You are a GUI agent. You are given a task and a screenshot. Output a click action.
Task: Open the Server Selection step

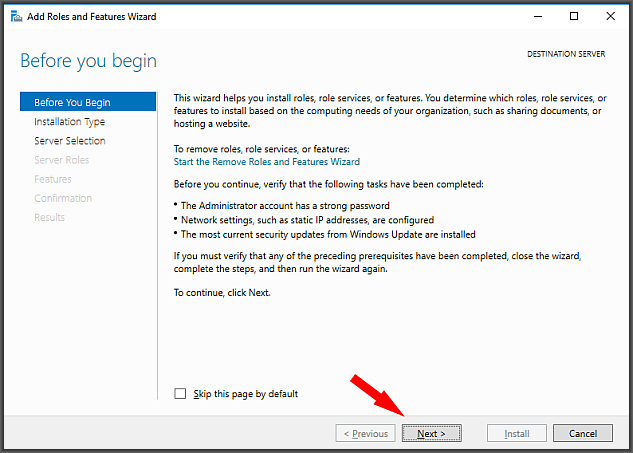(x=70, y=141)
